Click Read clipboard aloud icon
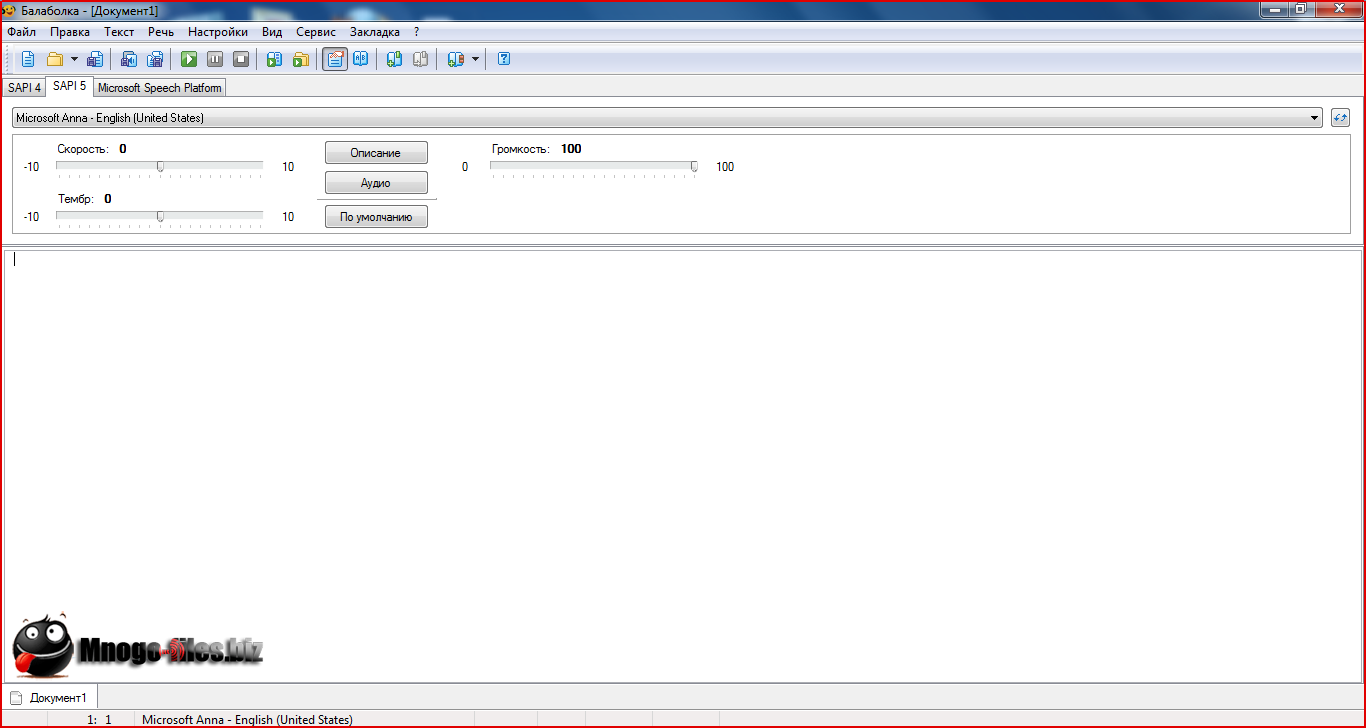The image size is (1366, 728). [274, 59]
